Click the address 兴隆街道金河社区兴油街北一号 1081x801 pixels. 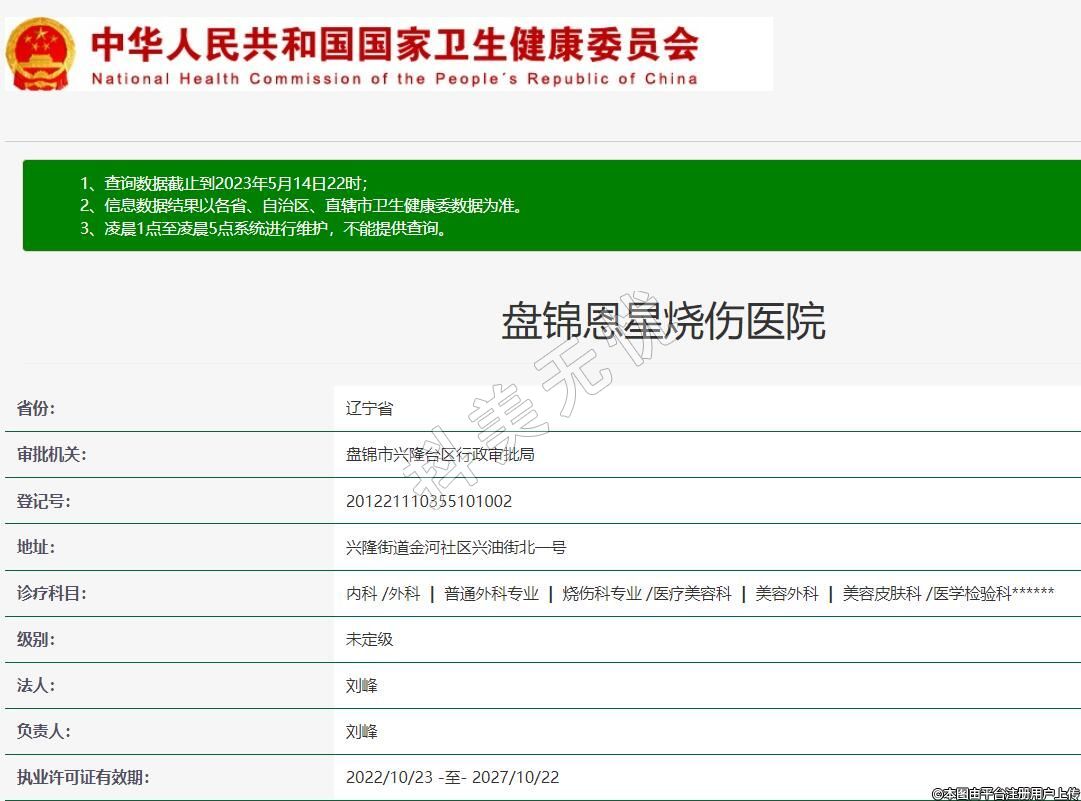456,547
